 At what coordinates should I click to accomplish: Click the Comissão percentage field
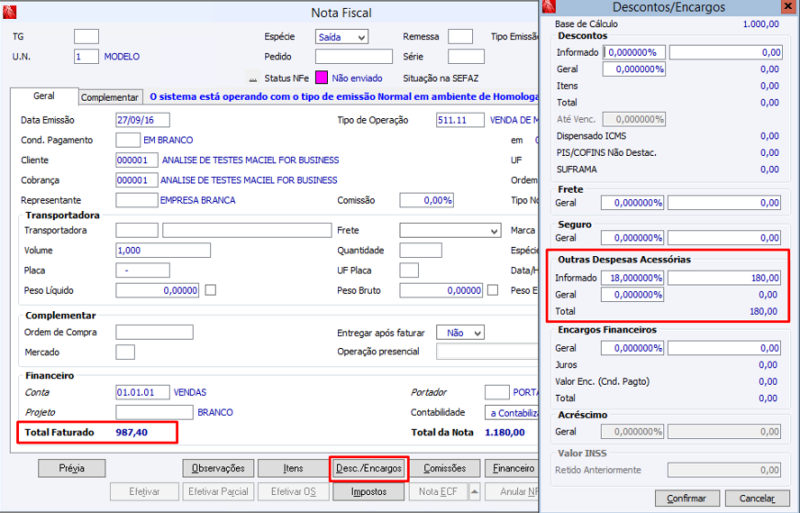(427, 200)
